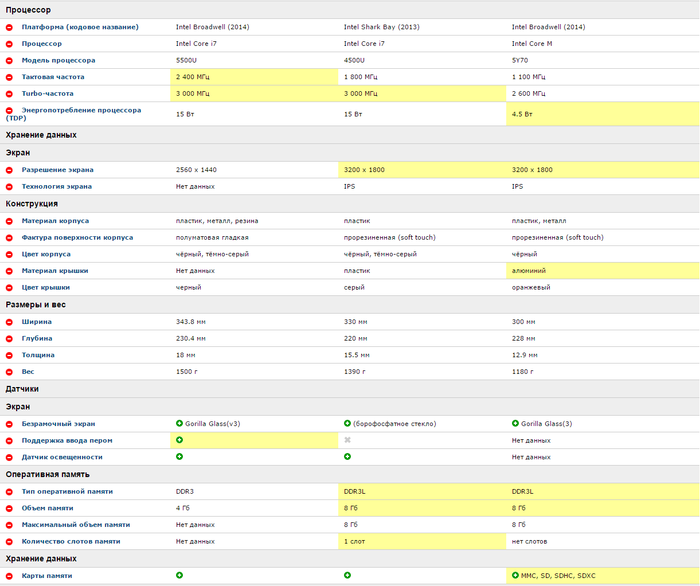The width and height of the screenshot is (700, 586).
Task: Click green plus beside (борософатное стекло)
Action: pyautogui.click(x=347, y=424)
